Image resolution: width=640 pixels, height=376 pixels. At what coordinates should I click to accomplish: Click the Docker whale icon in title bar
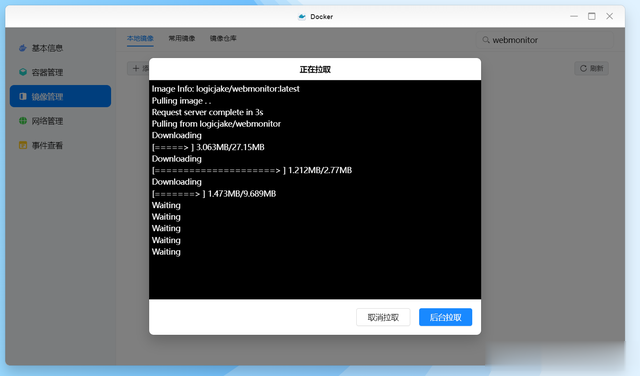click(x=302, y=17)
